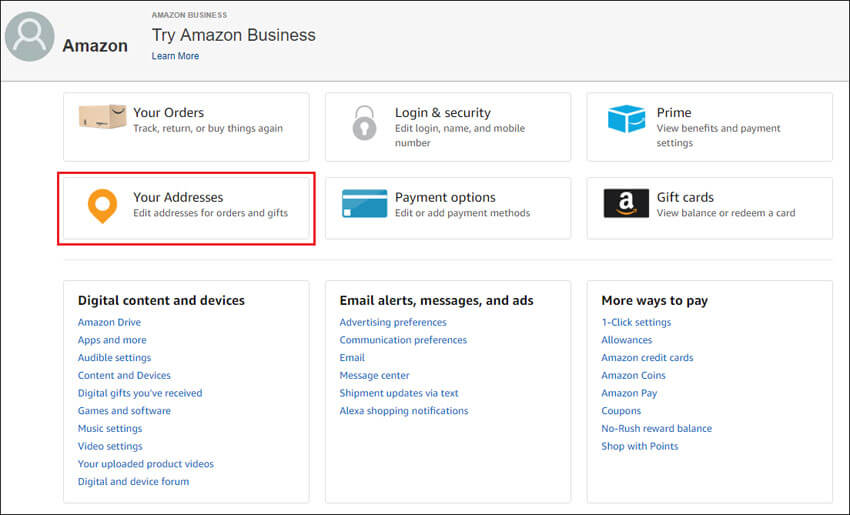The height and width of the screenshot is (515, 850).
Task: Go to Video settings
Action: (110, 446)
